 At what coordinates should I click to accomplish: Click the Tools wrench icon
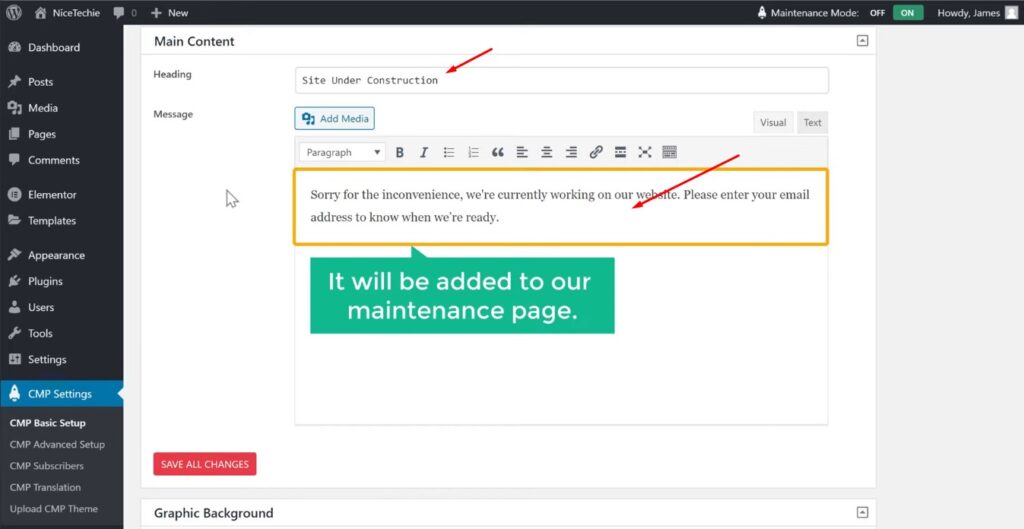point(14,333)
